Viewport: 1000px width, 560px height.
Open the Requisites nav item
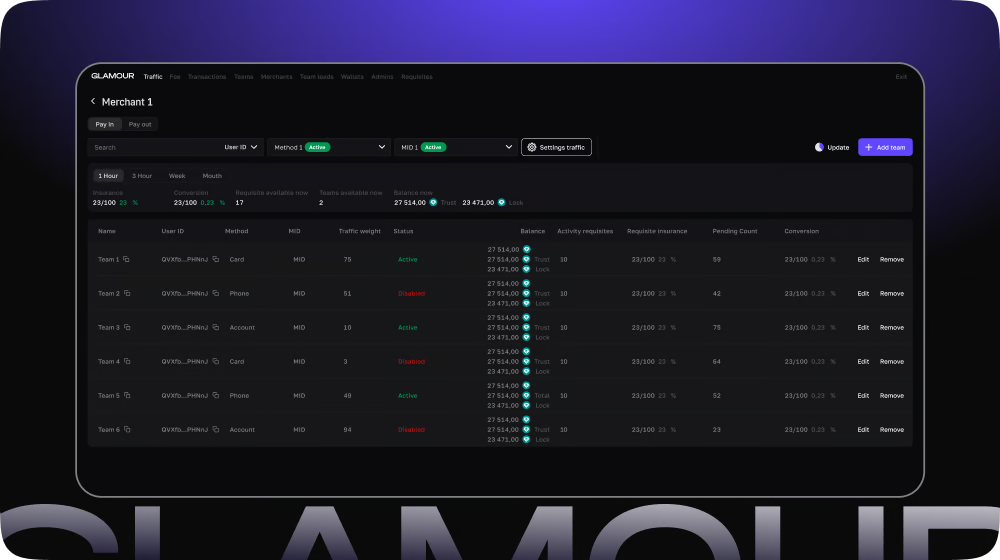tap(416, 77)
